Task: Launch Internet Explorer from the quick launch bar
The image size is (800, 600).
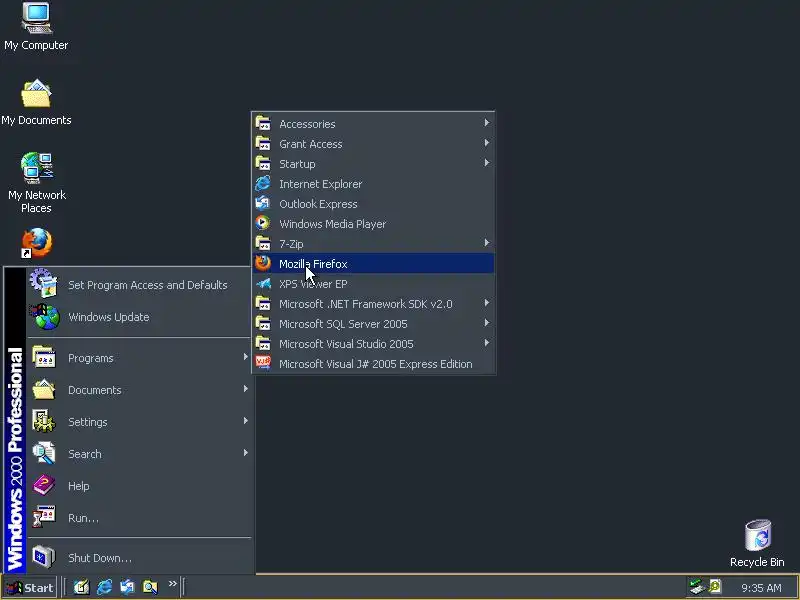Action: click(x=104, y=587)
